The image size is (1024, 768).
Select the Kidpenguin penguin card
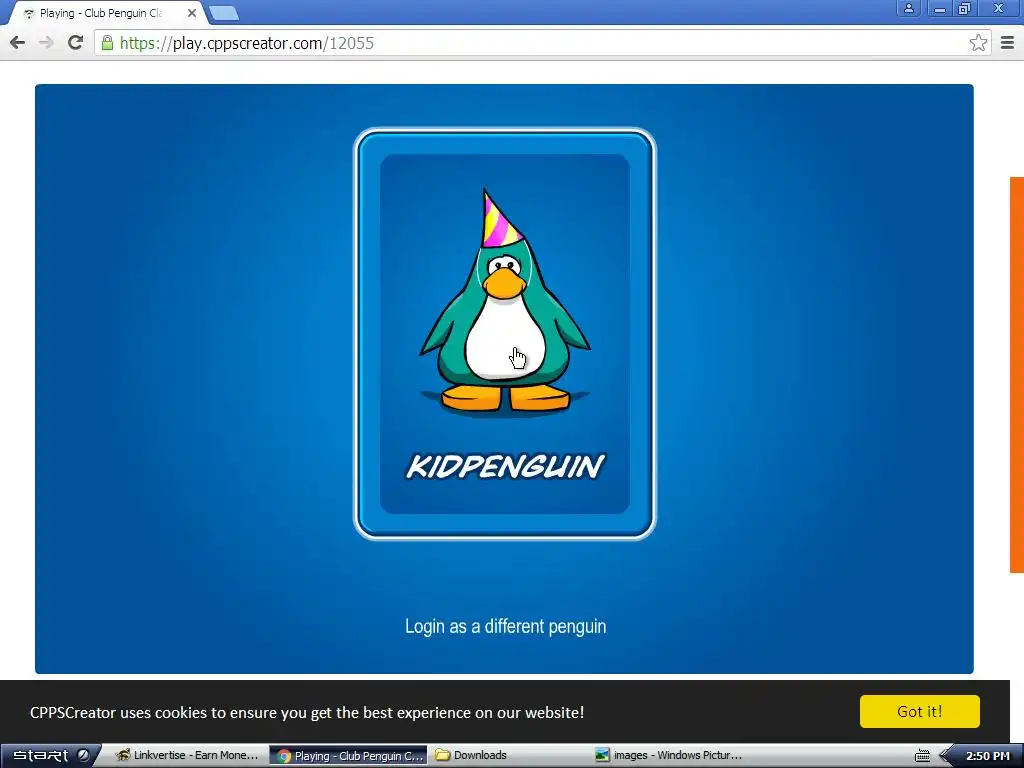(505, 334)
